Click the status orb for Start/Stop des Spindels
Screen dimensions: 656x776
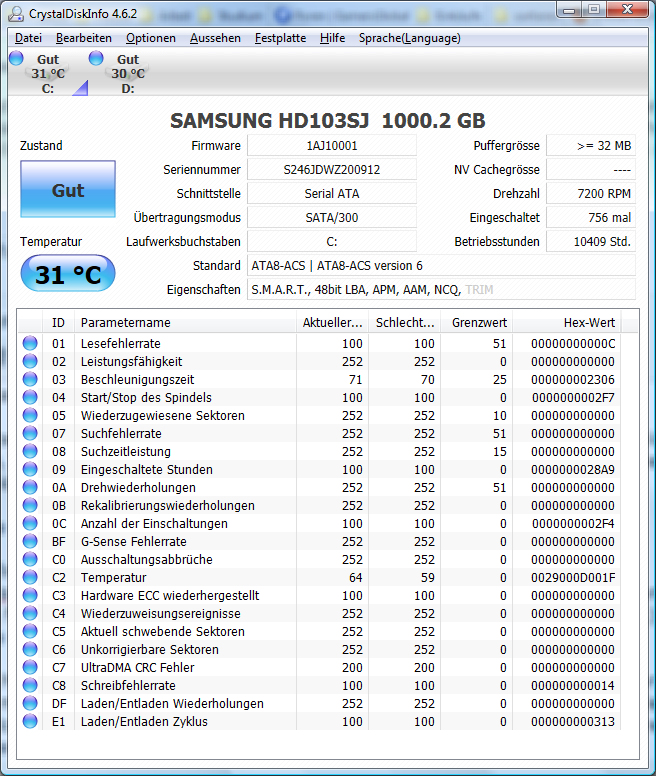[30, 397]
